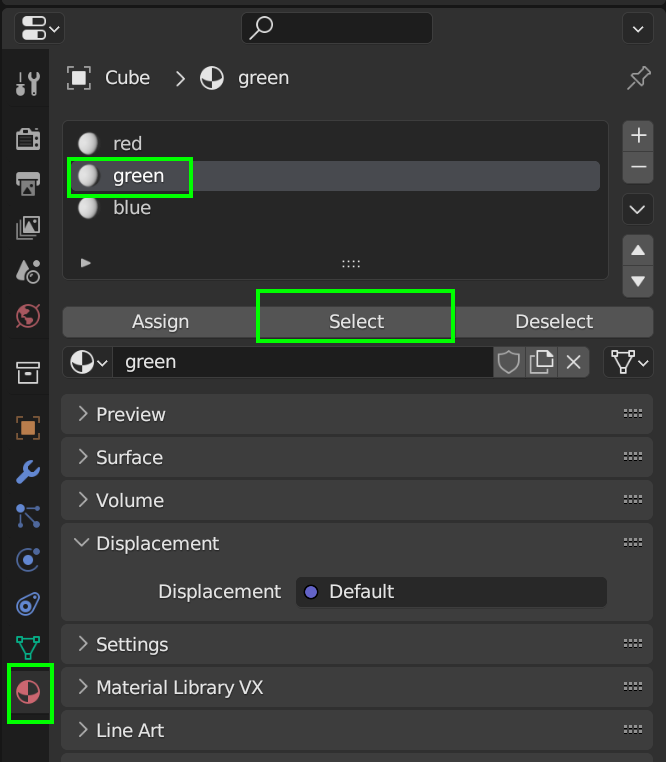
Task: Open the Tool properties tab
Action: [x=27, y=84]
